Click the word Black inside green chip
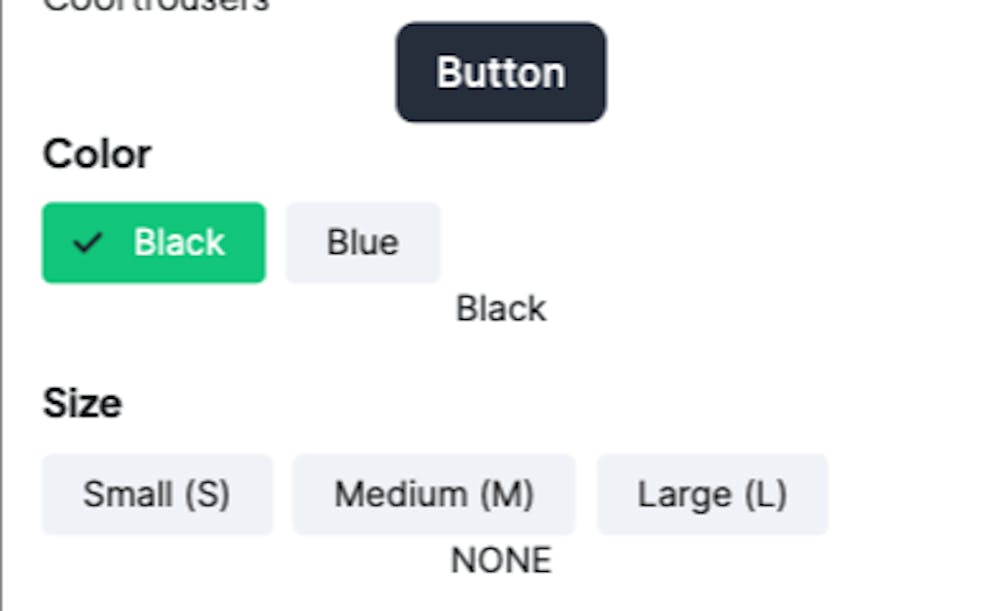The height and width of the screenshot is (611, 1000). (x=179, y=242)
